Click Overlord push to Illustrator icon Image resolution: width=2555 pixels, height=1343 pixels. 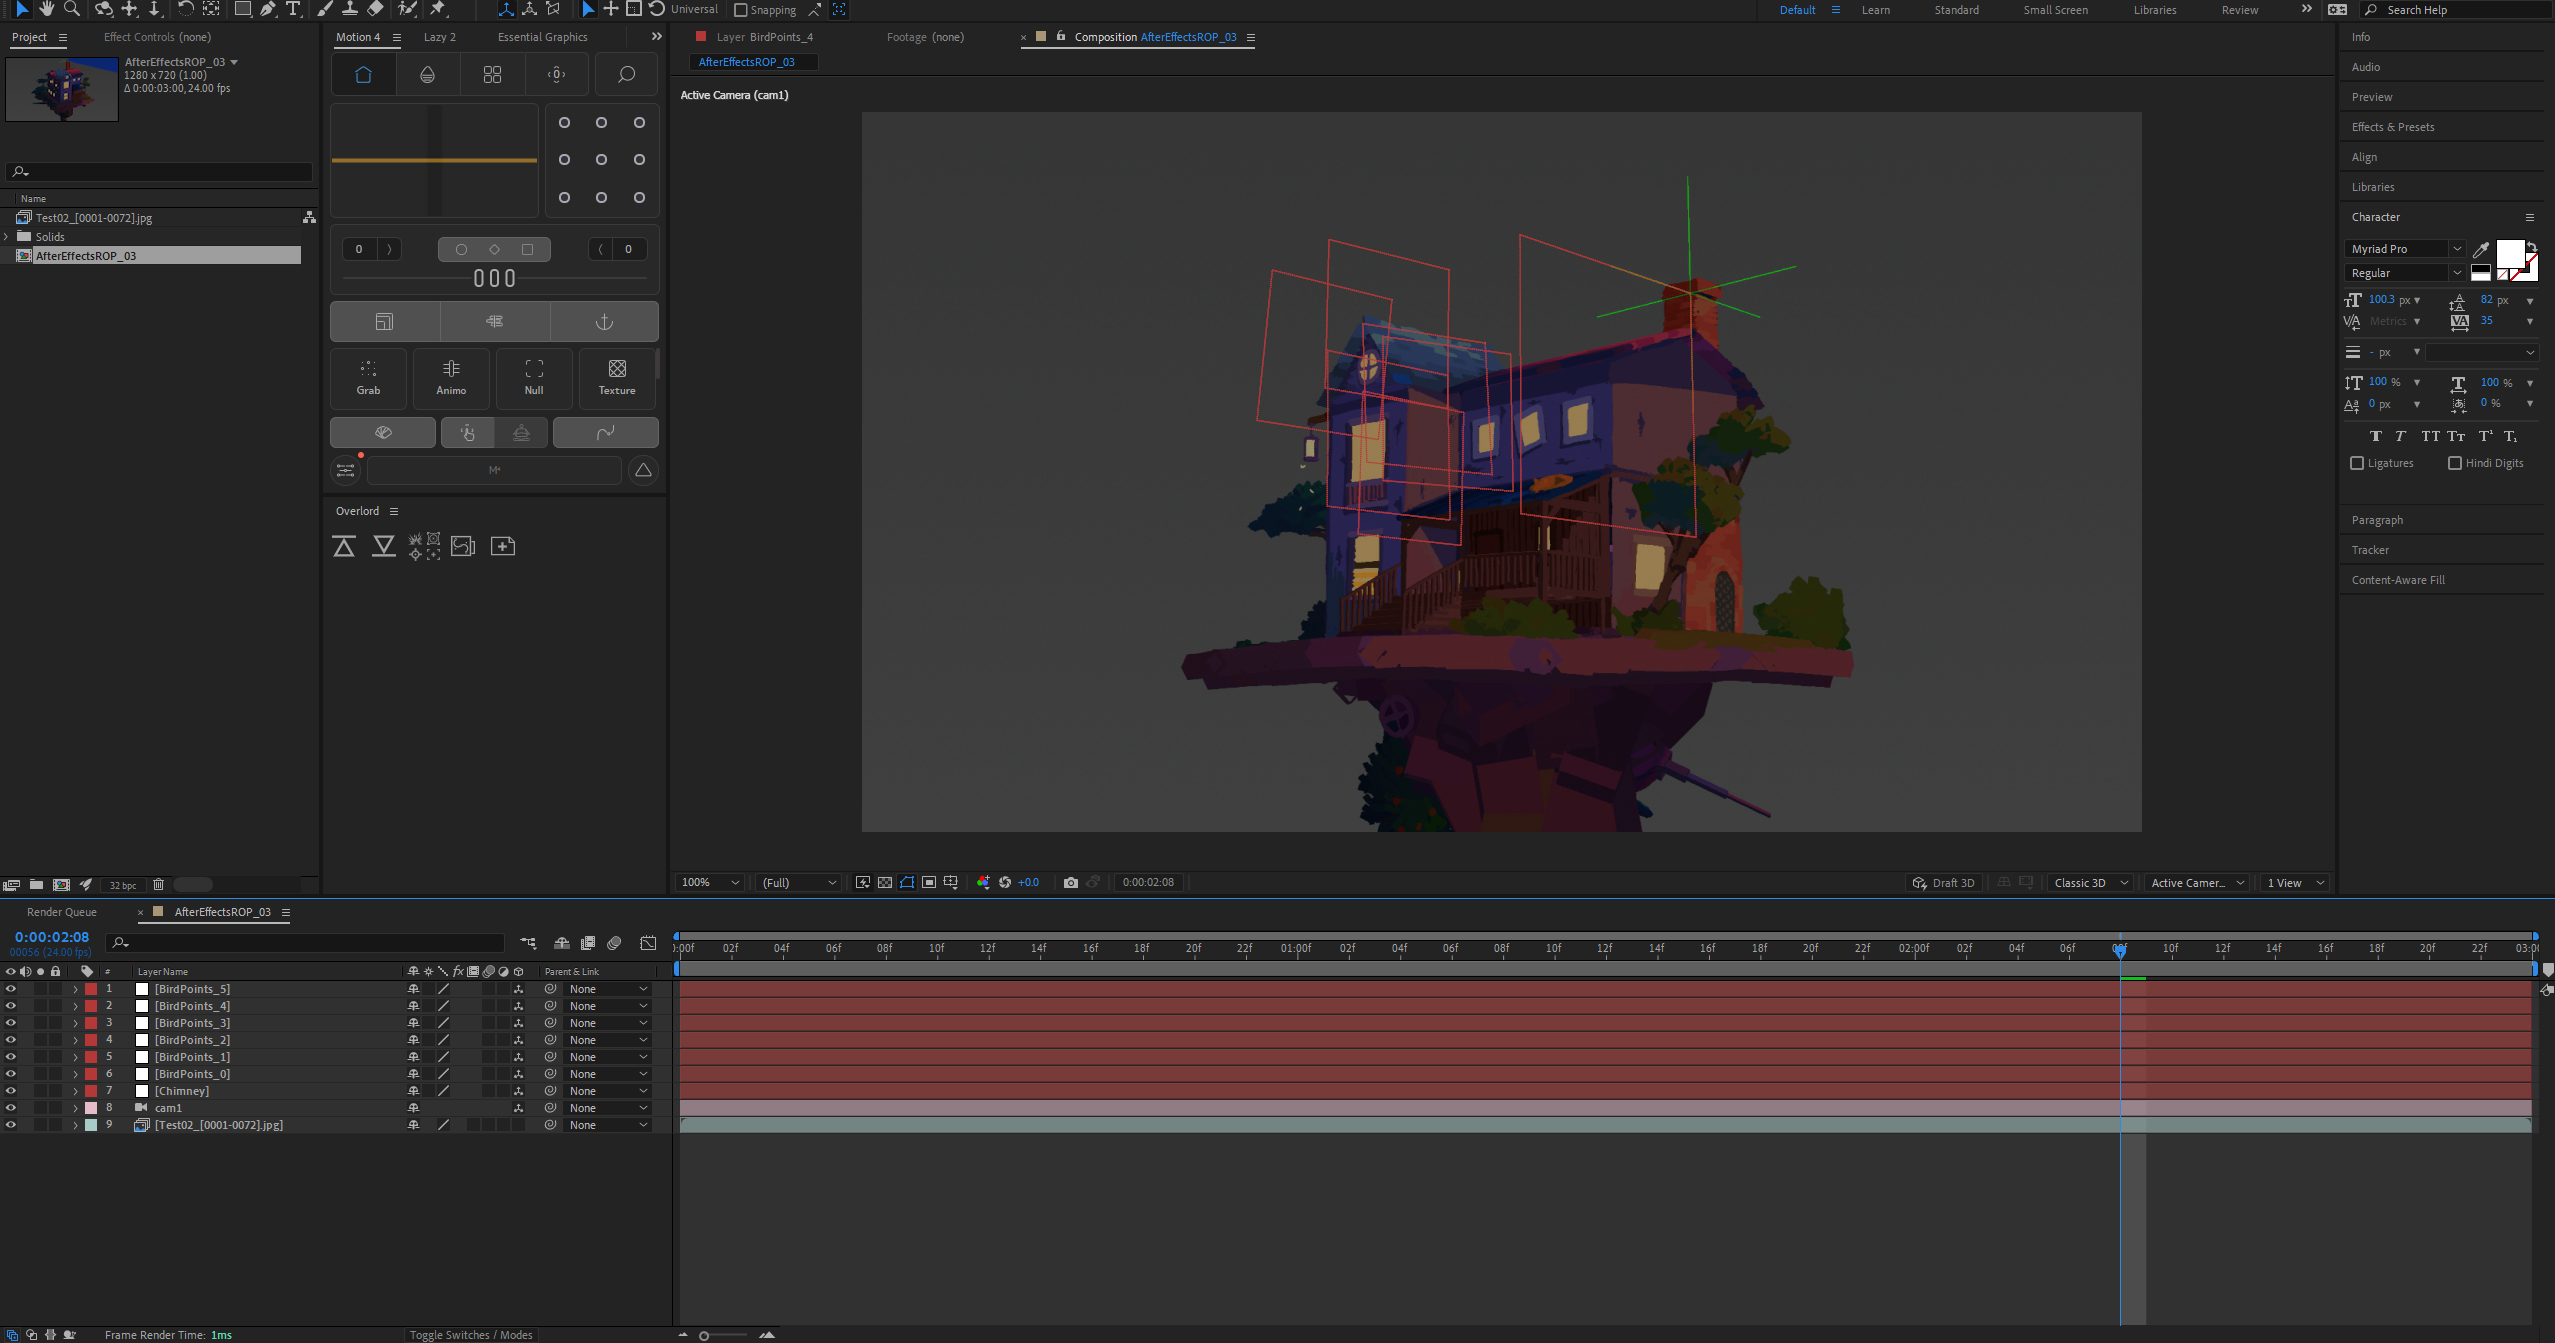344,546
